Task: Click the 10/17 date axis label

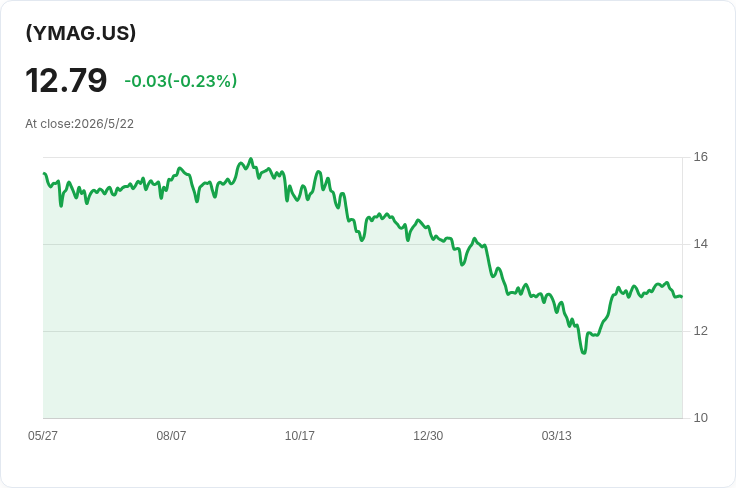Action: pyautogui.click(x=299, y=435)
